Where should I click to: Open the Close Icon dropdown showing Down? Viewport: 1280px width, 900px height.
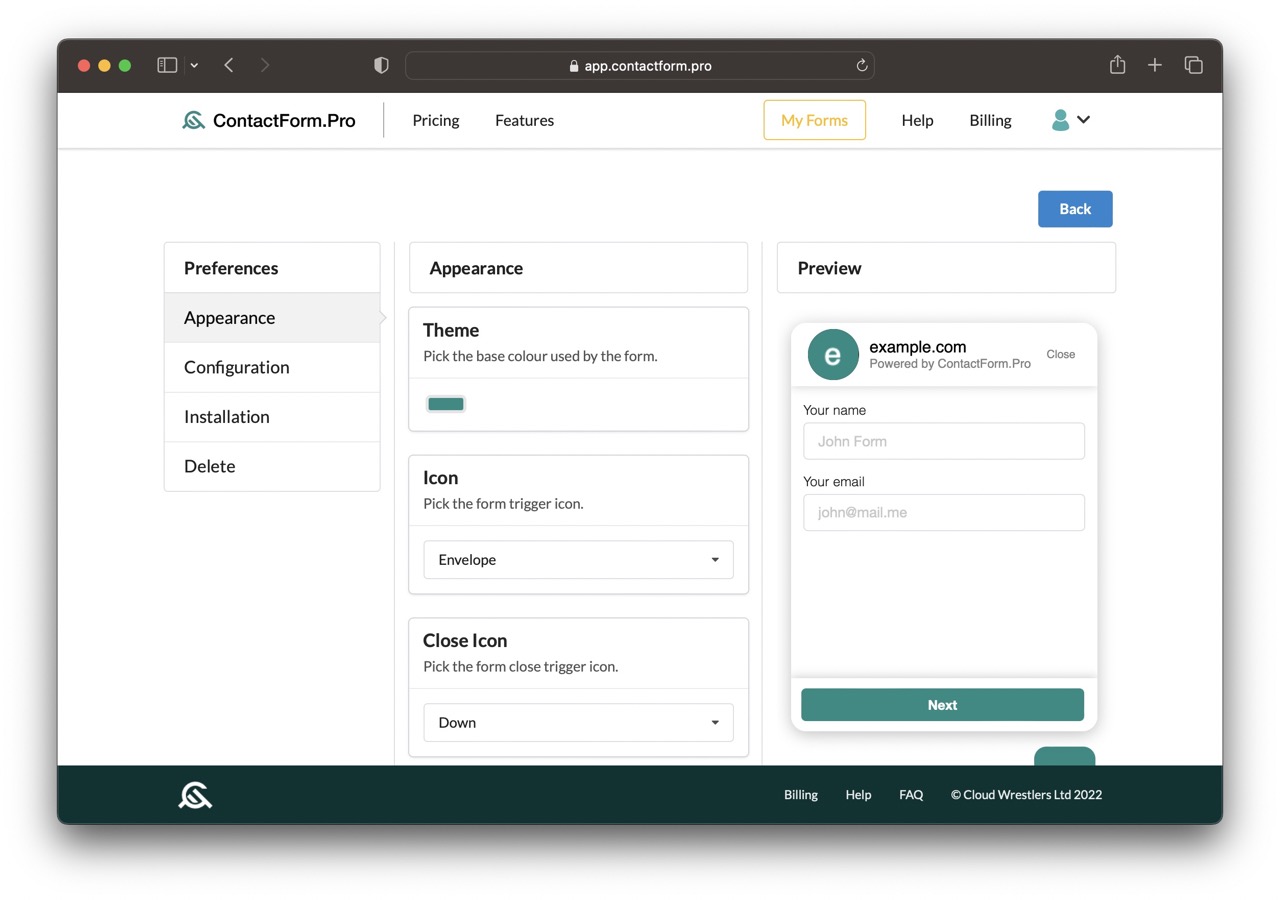coord(578,722)
